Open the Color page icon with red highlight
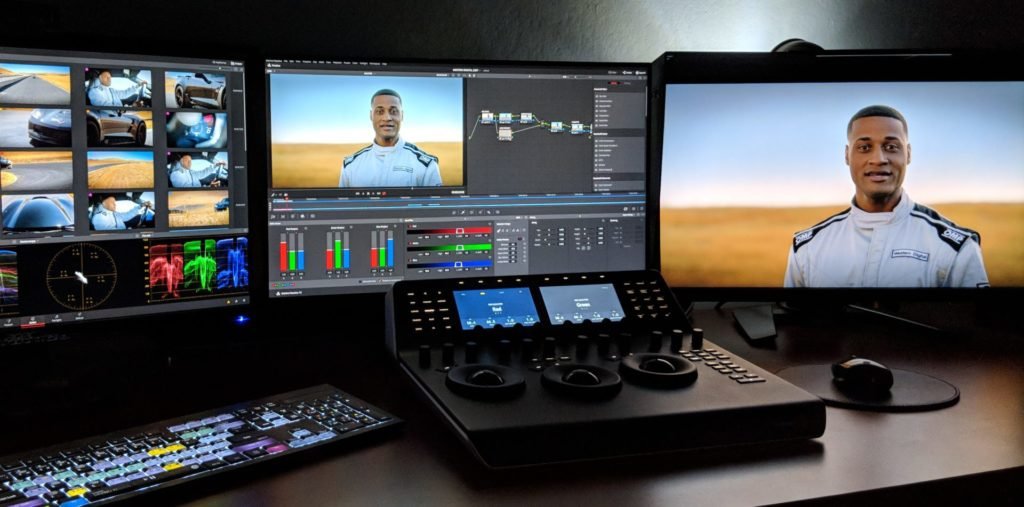1024x507 pixels. coord(32,320)
